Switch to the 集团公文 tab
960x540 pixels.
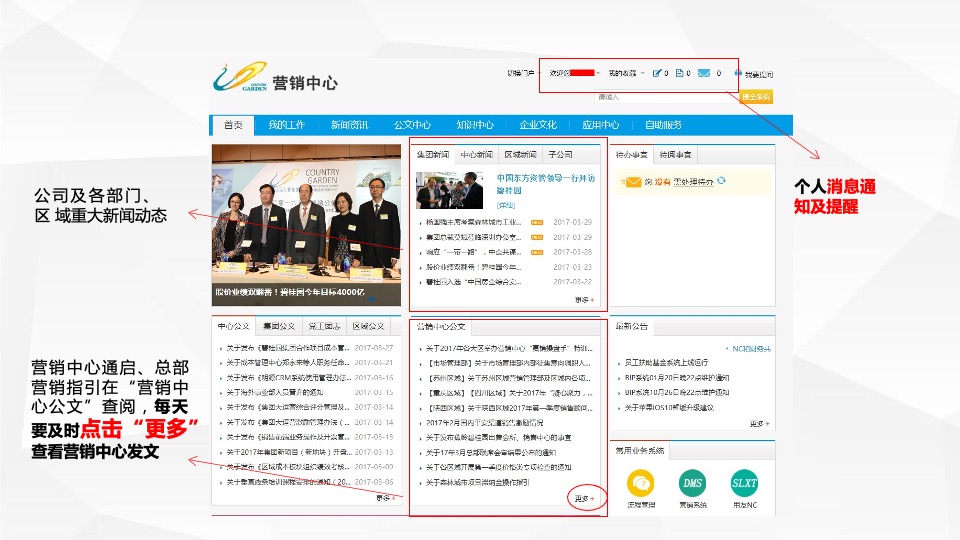click(279, 326)
